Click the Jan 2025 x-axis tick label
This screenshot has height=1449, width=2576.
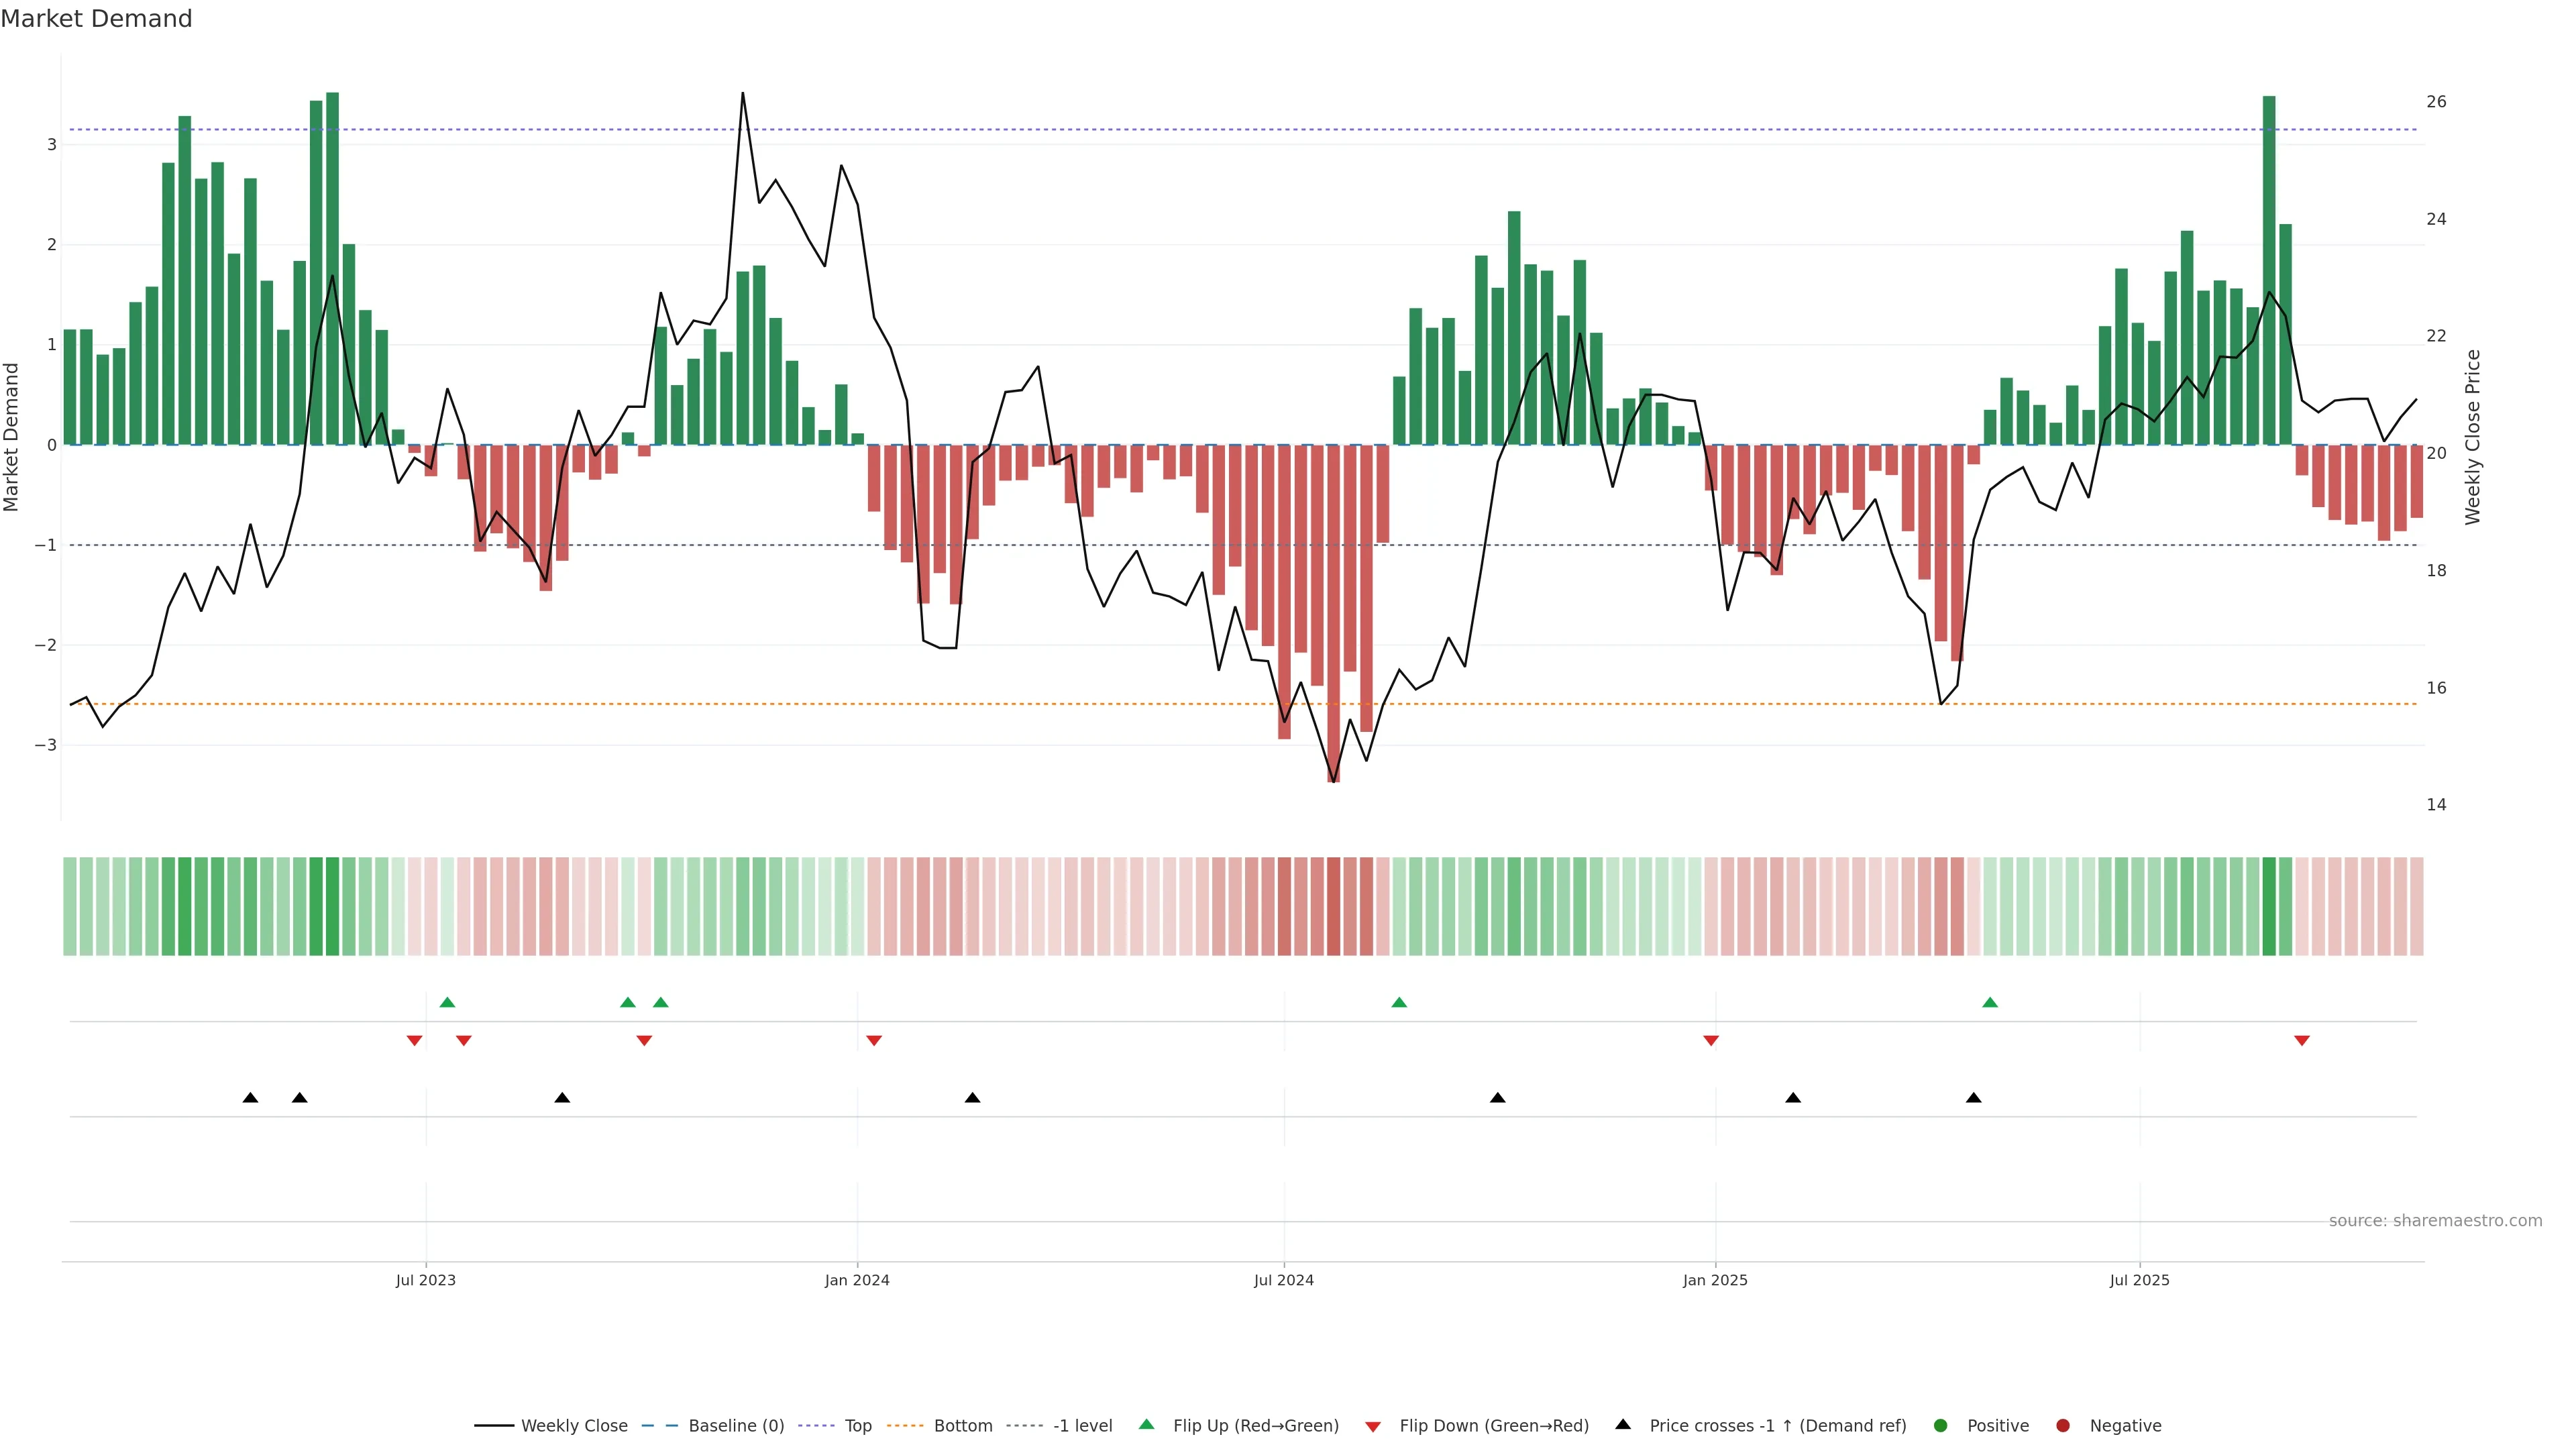tap(1715, 1281)
